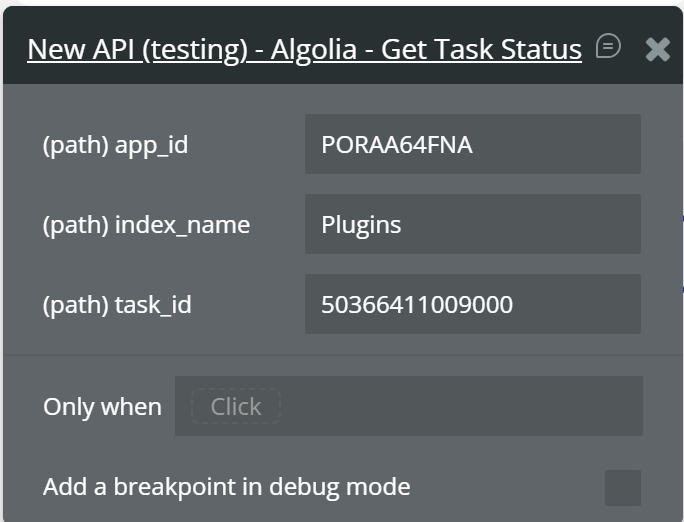This screenshot has height=522, width=684.
Task: Click "New API (testing)" at the title start
Action: click(x=137, y=49)
